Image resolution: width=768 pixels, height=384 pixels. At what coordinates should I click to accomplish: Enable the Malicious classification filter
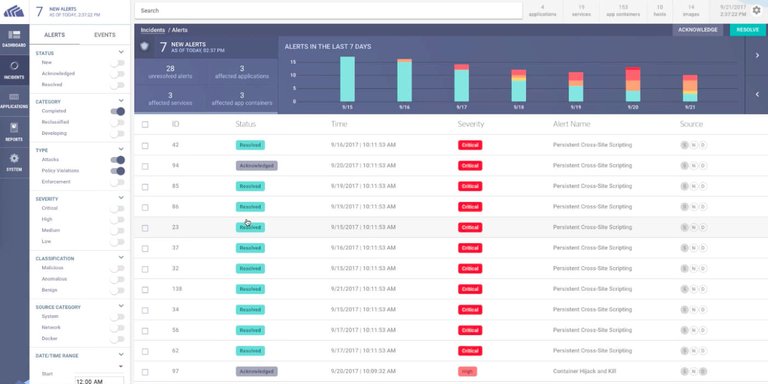coord(118,268)
